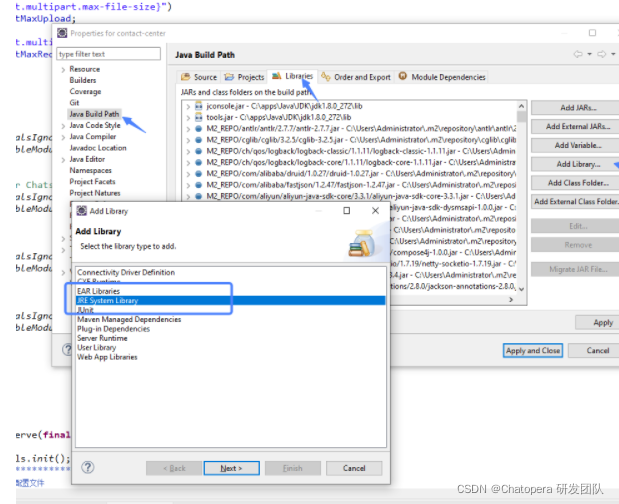619x504 pixels.
Task: Select the Libraries tab
Action: (x=293, y=76)
